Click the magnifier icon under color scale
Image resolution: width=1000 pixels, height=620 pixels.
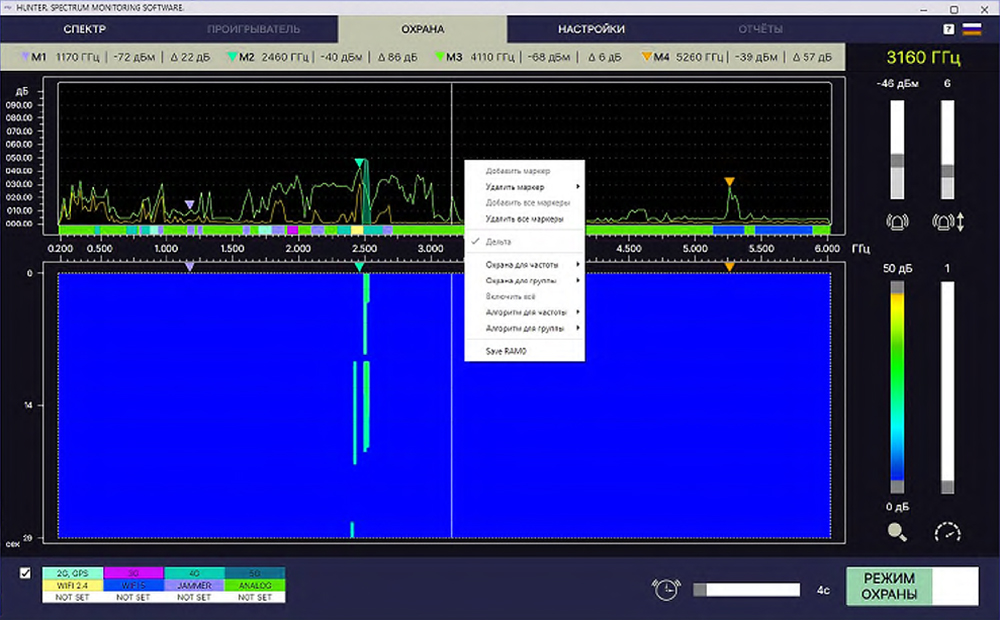pyautogui.click(x=897, y=532)
